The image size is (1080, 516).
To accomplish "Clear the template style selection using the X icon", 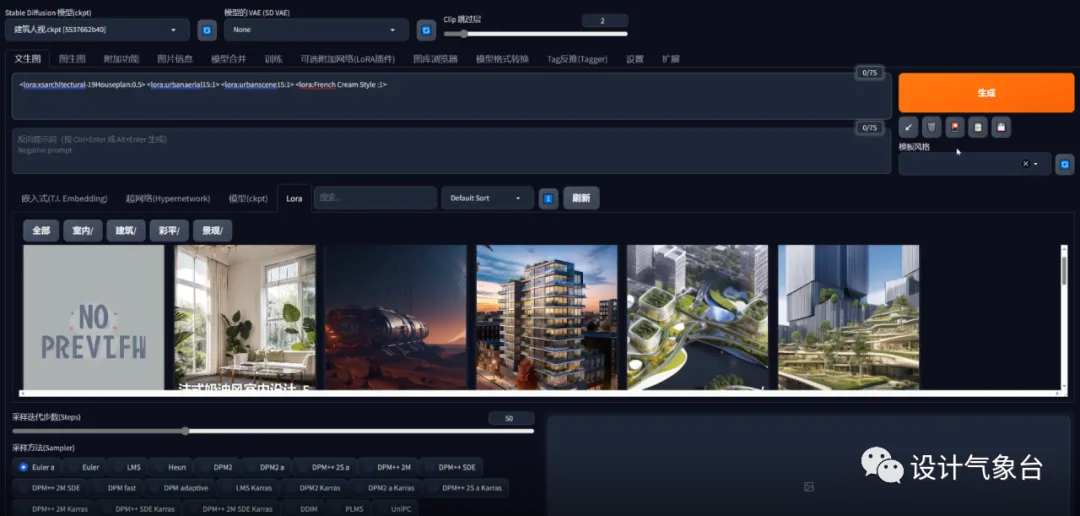I will click(1026, 164).
